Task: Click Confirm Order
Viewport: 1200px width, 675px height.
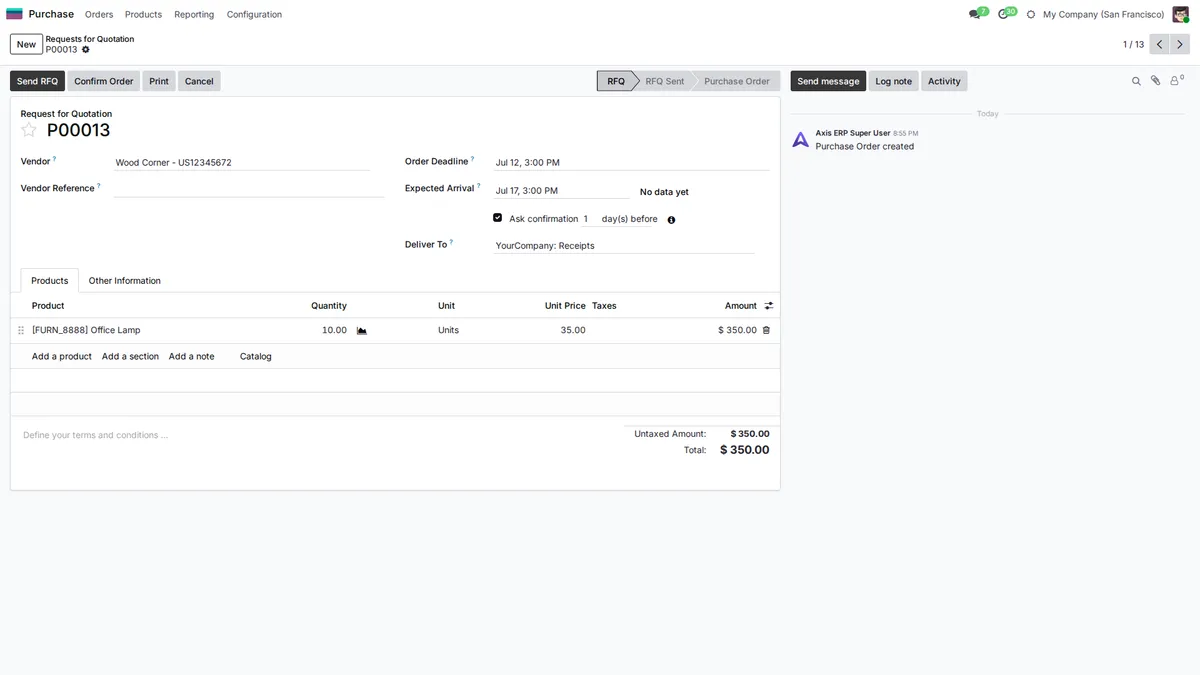Action: point(104,81)
